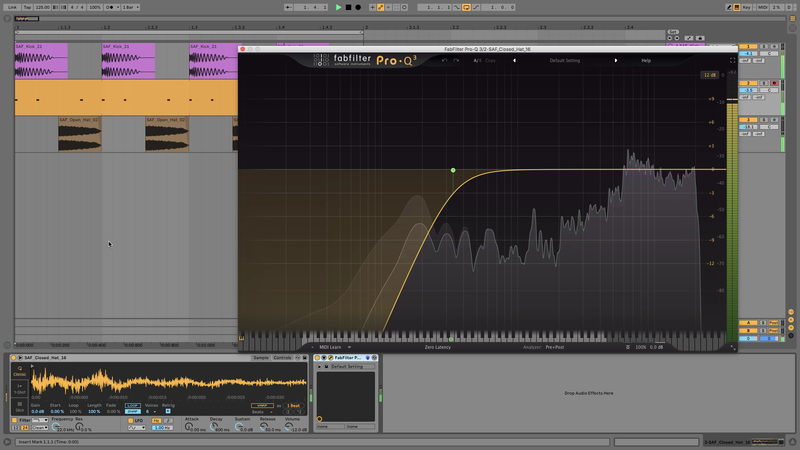Go to previous preset arrow in Pro-Q 3
This screenshot has height=450, width=800.
click(x=514, y=60)
